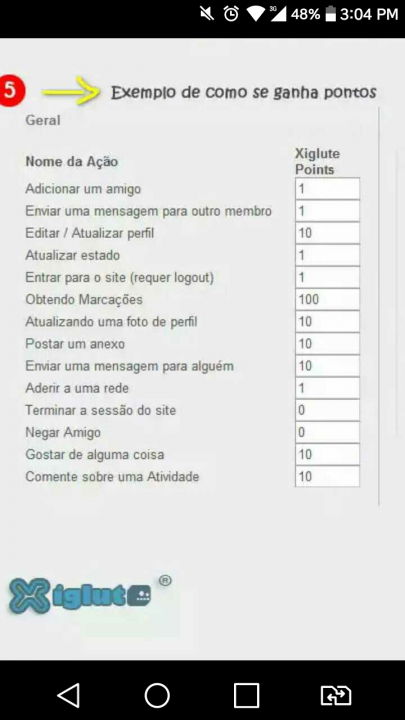Select the Editar / Atualizar perfil points field
Screen dimensions: 405x720
(x=327, y=233)
